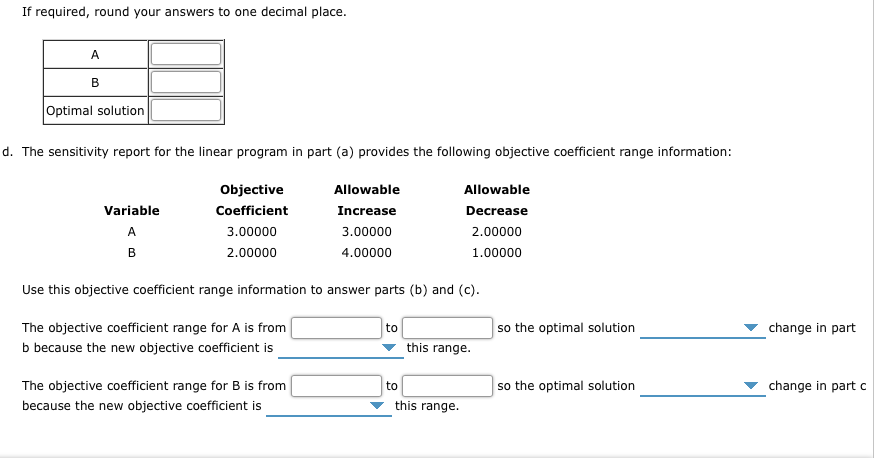Click the upper bound field for A's range
The height and width of the screenshot is (458, 874).
447,328
